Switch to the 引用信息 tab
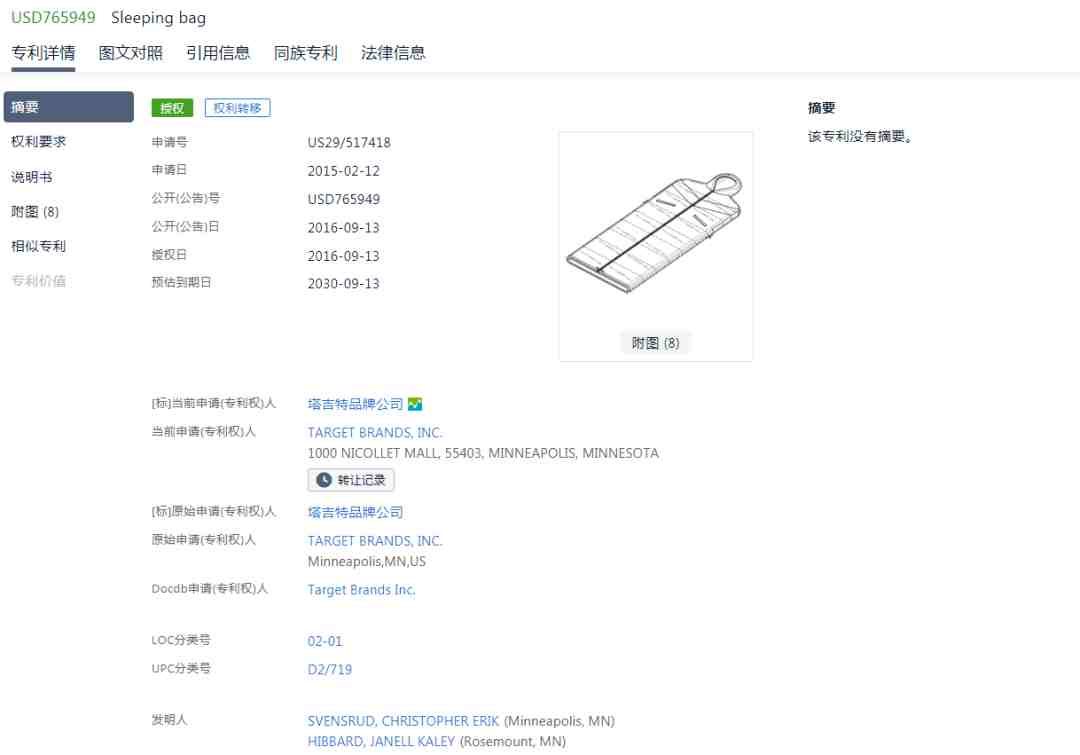The height and width of the screenshot is (755, 1080). (218, 53)
